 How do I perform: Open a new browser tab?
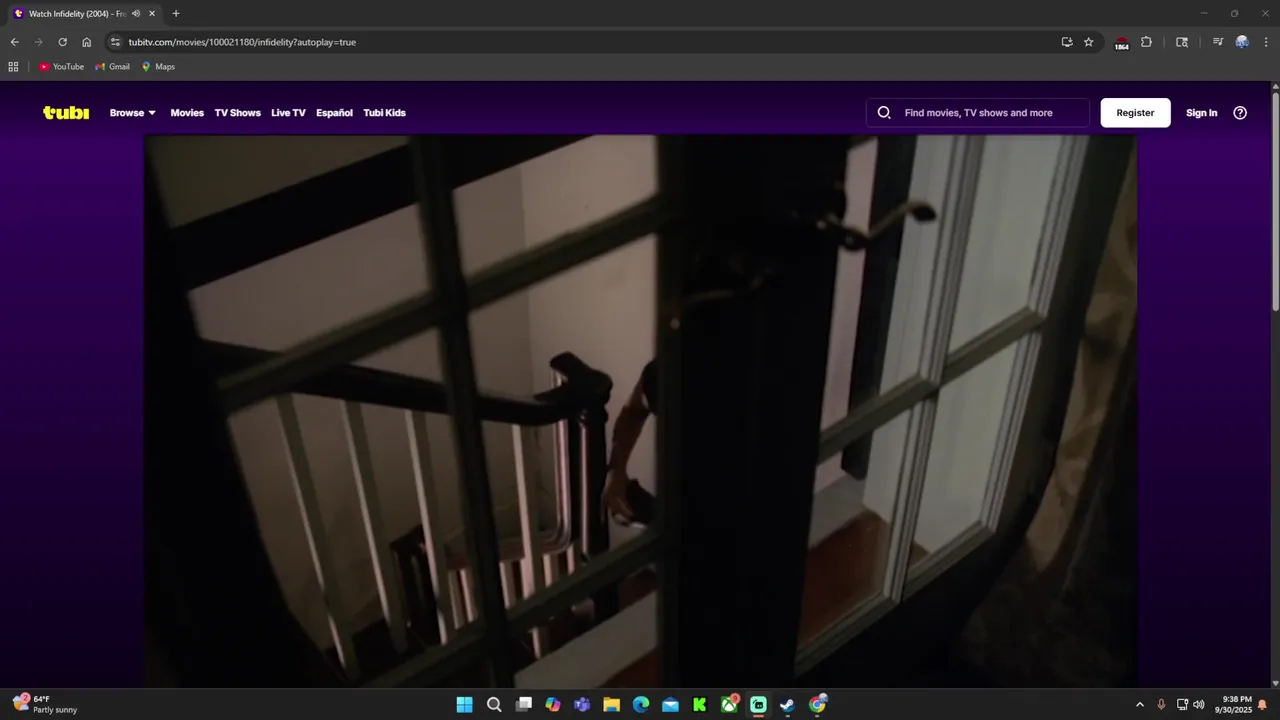point(176,14)
